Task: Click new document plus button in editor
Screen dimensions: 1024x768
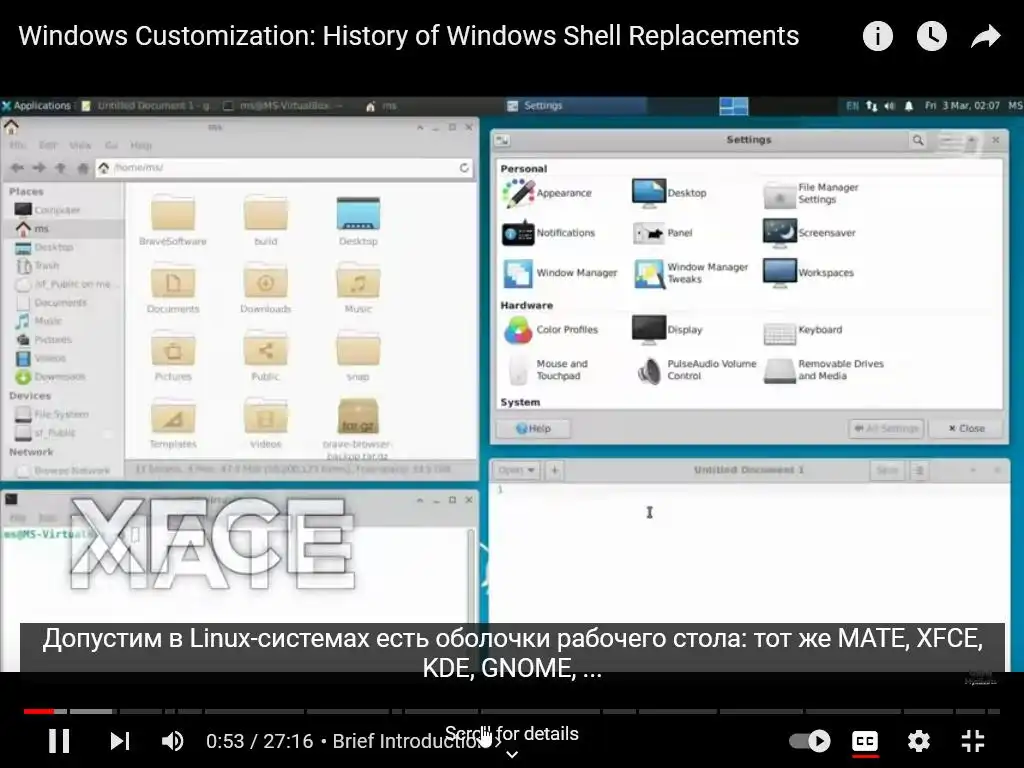Action: [554, 470]
